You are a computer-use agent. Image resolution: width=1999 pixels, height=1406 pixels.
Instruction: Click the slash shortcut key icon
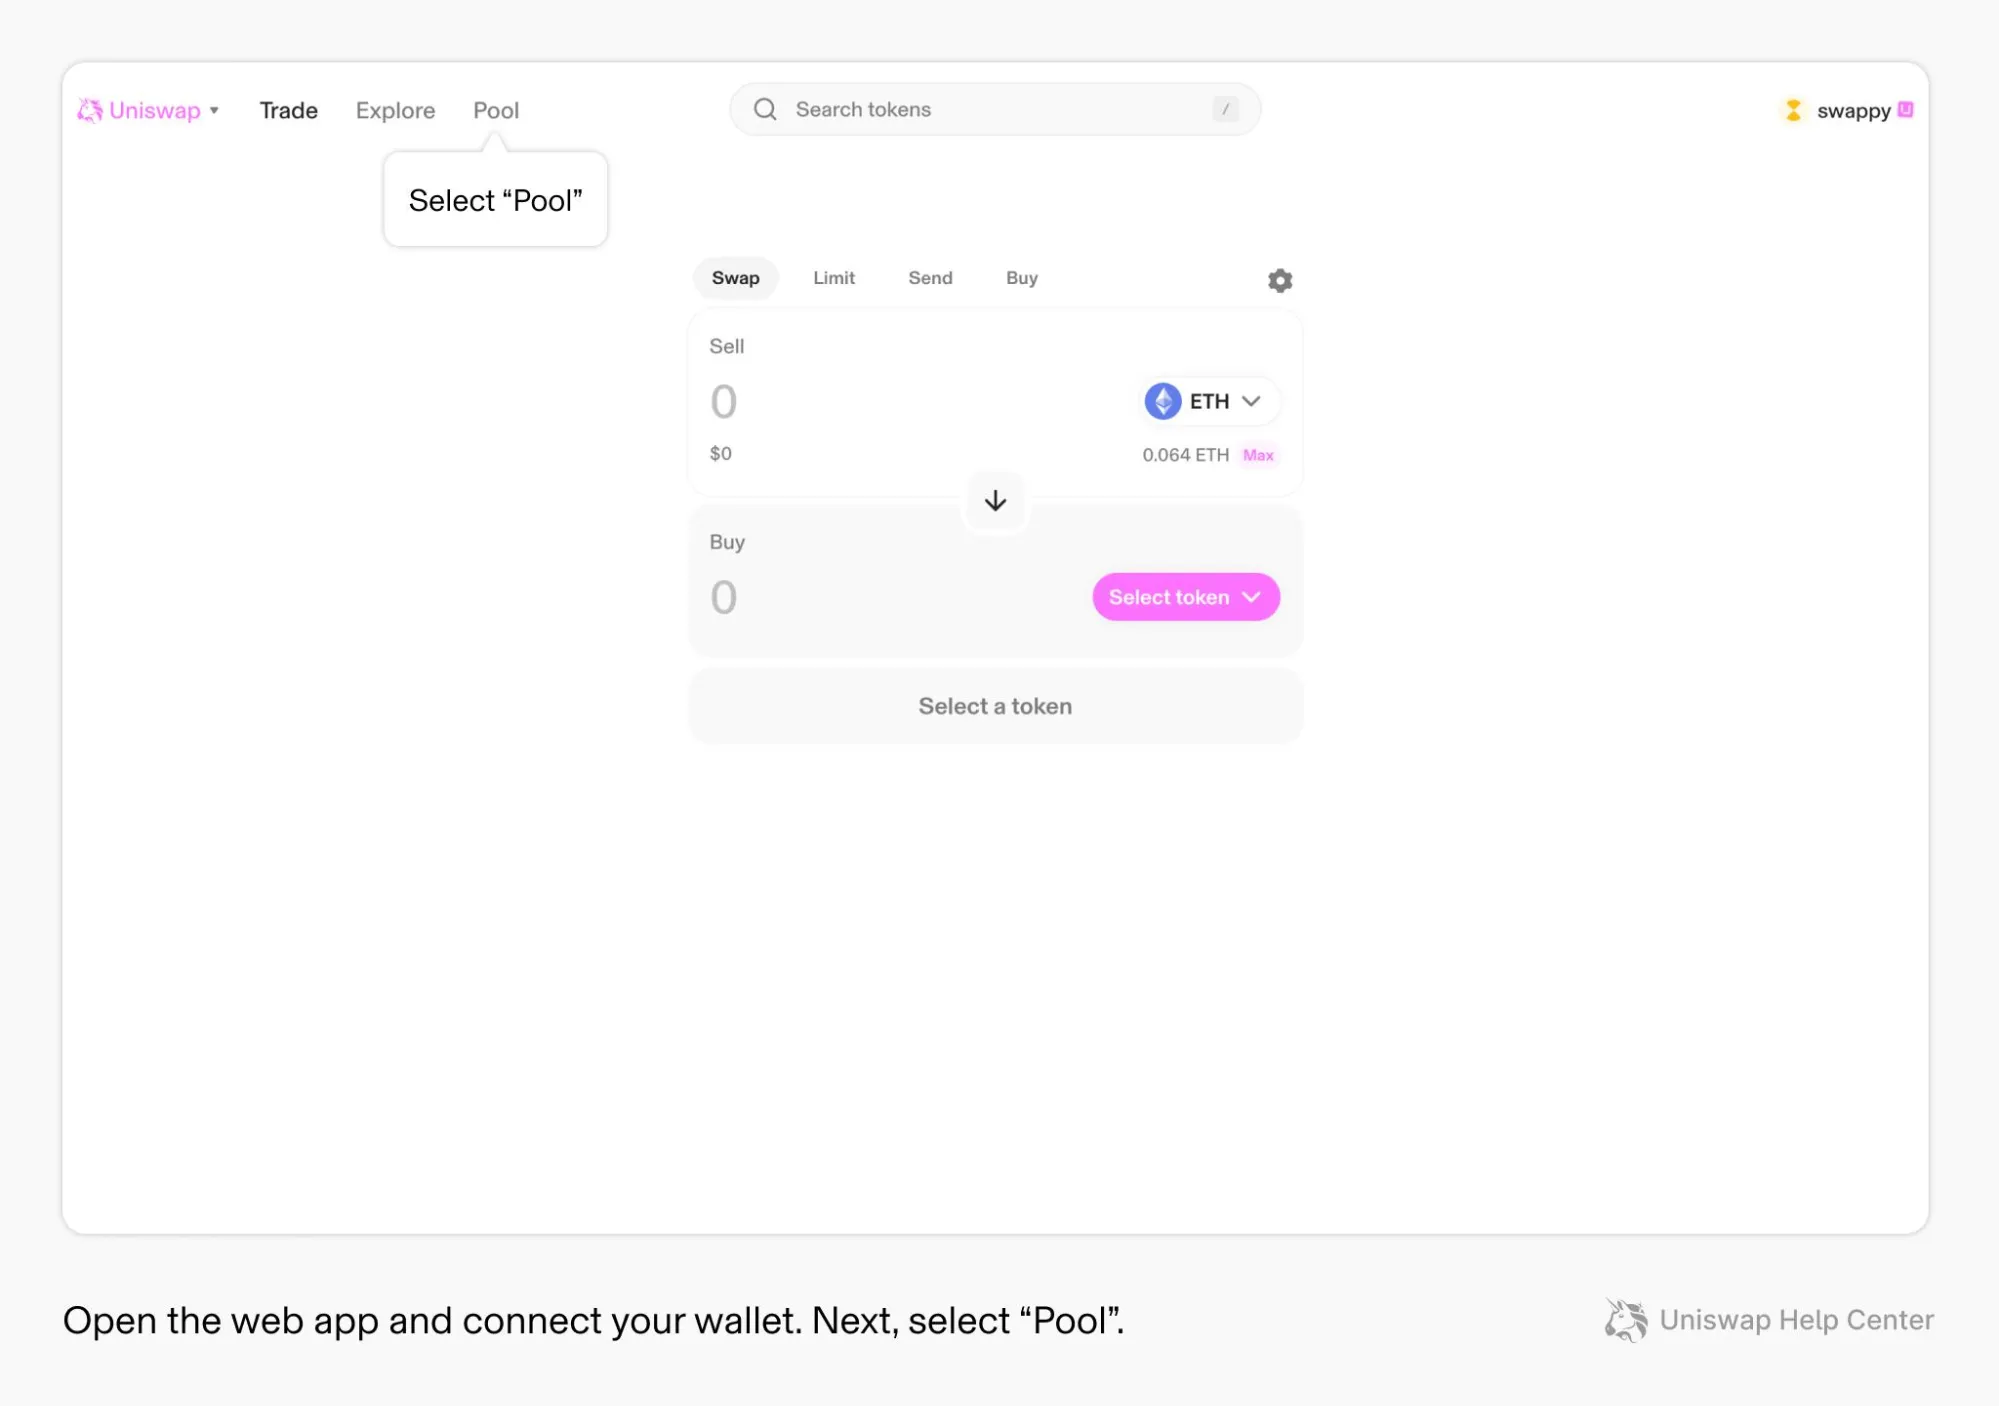coord(1225,109)
